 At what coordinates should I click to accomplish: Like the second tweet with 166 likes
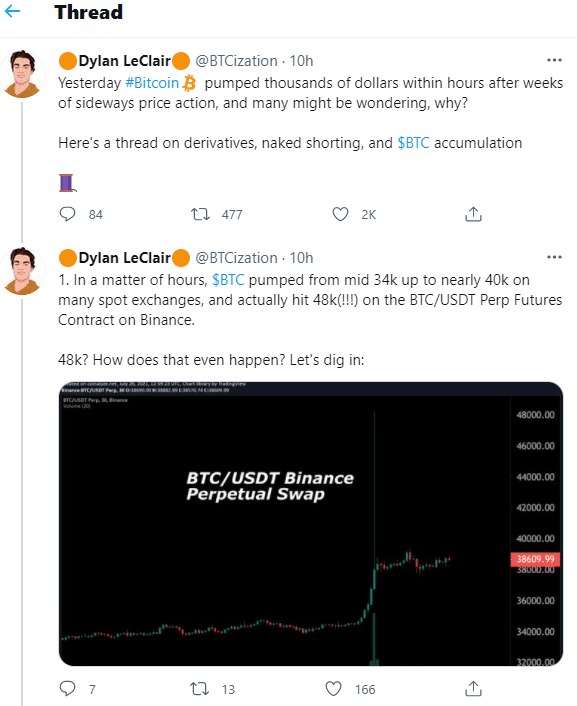click(x=334, y=689)
